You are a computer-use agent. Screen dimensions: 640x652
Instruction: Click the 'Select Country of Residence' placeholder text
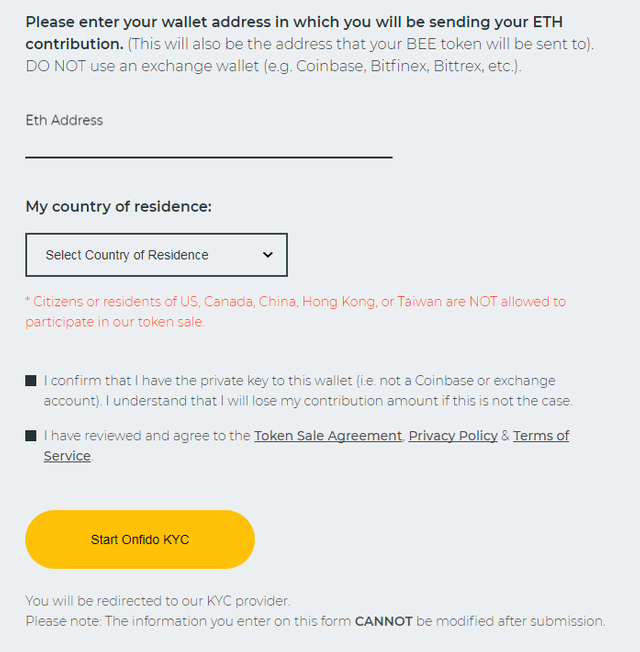click(127, 255)
